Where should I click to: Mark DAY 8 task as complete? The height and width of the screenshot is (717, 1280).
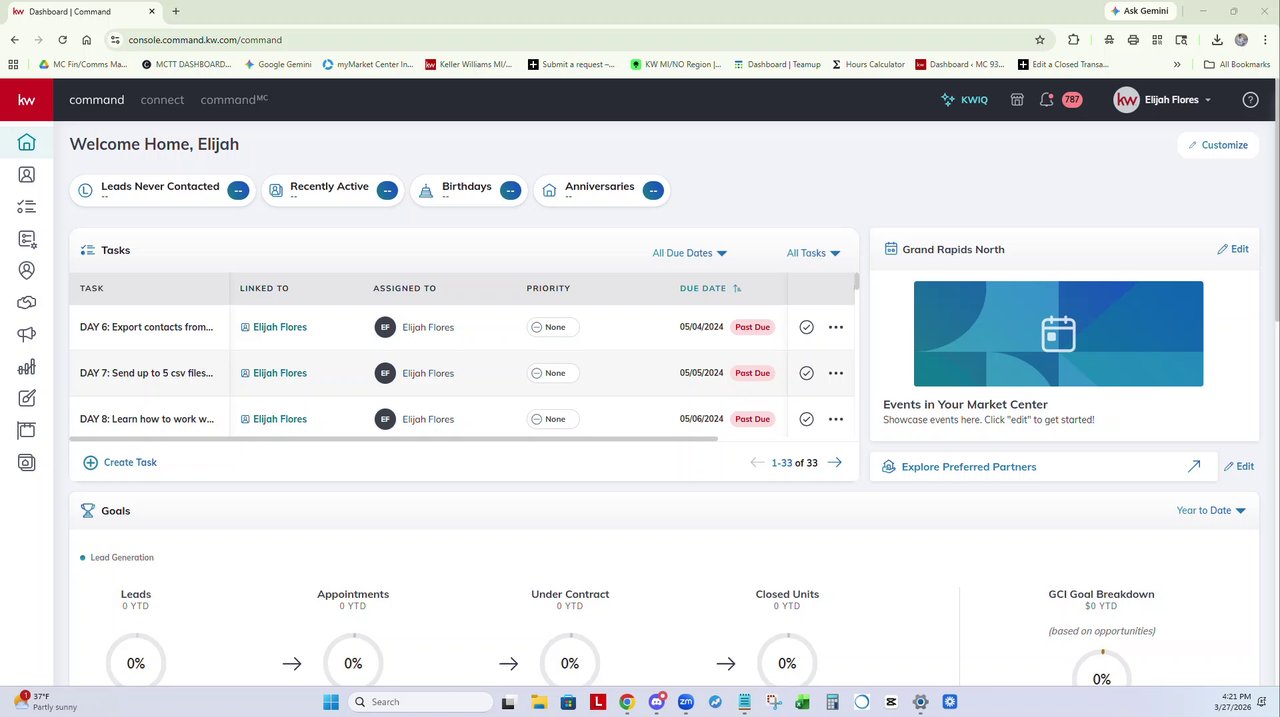[x=806, y=419]
